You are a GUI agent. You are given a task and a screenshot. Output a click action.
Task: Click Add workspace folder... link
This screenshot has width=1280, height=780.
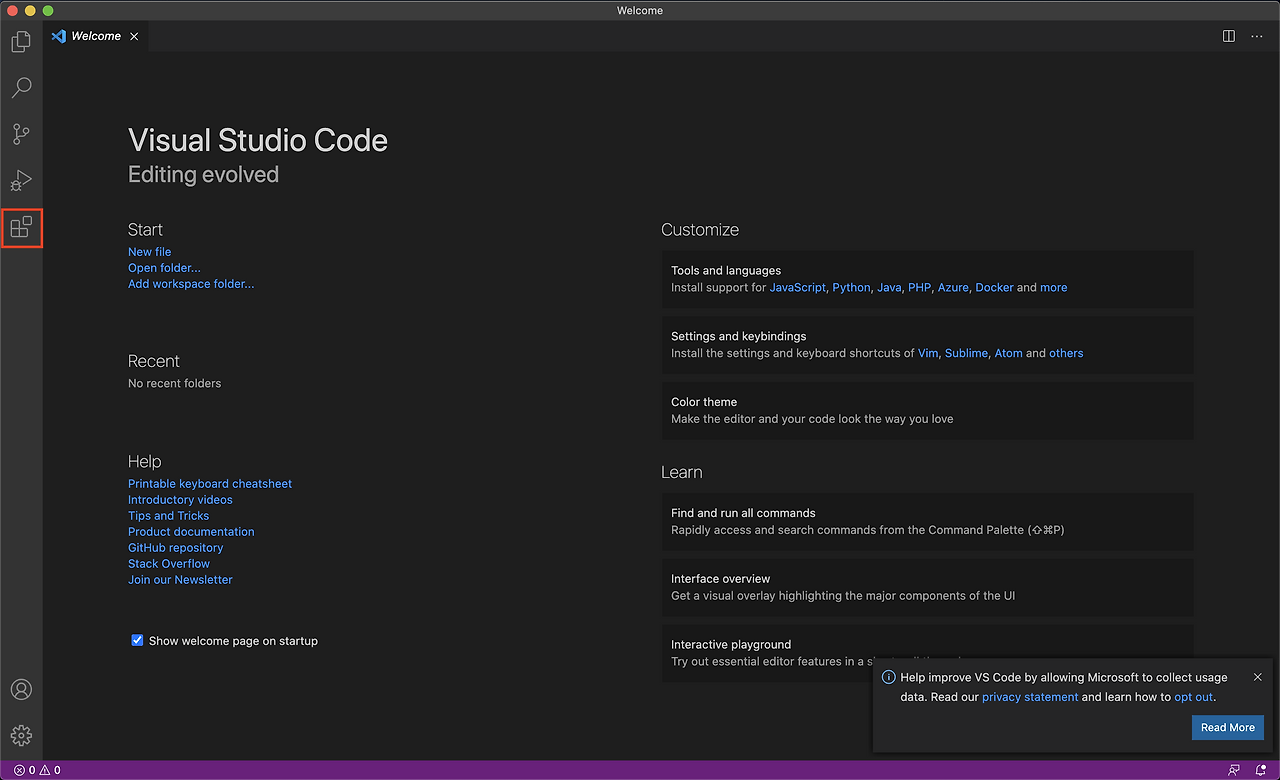click(191, 284)
